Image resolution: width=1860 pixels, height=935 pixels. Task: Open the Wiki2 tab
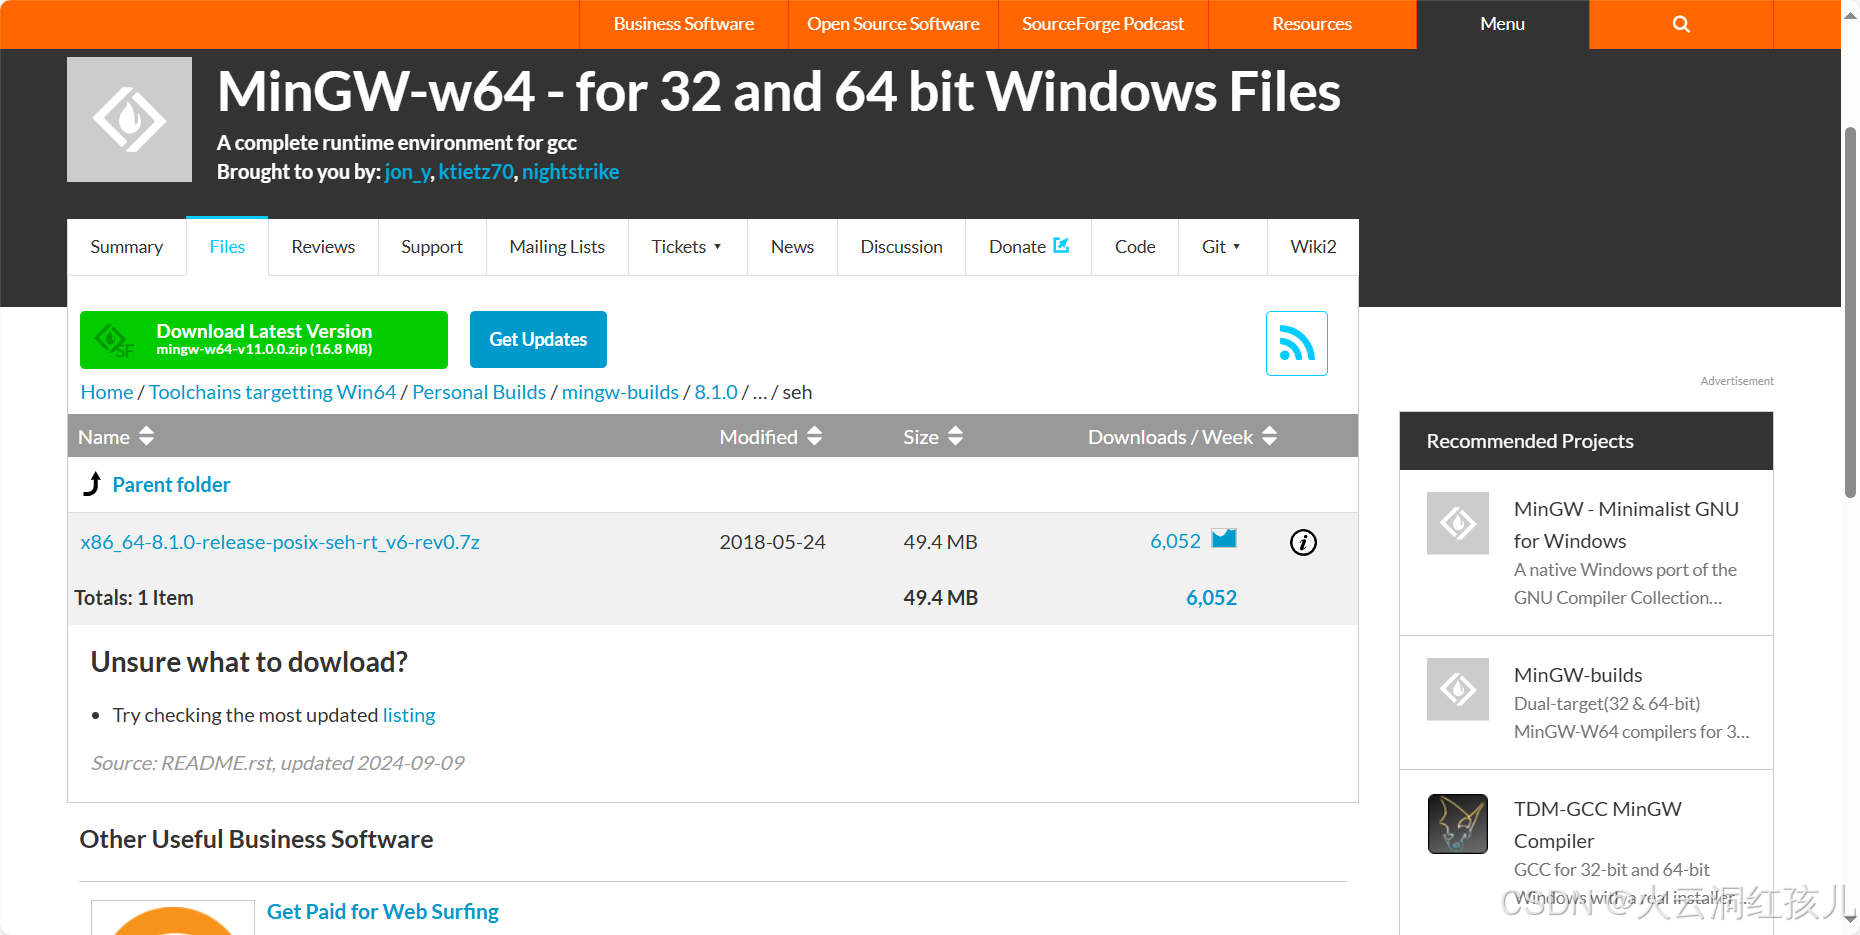[1313, 247]
